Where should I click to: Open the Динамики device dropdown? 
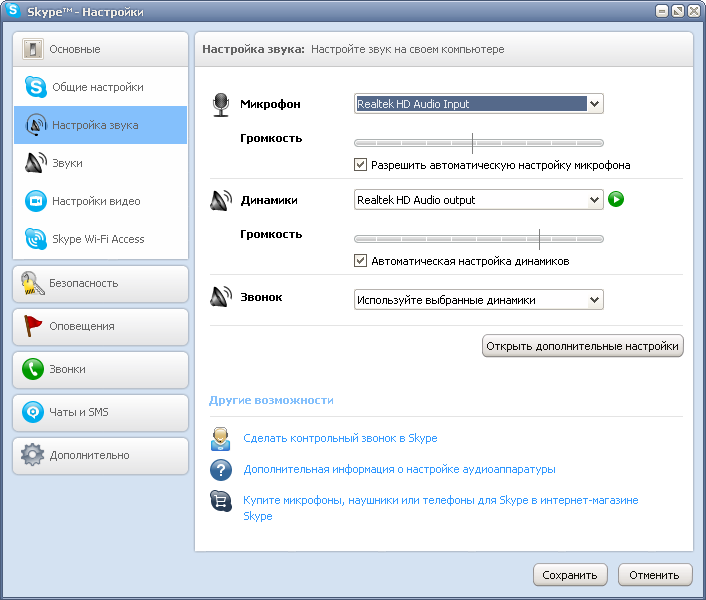point(479,199)
